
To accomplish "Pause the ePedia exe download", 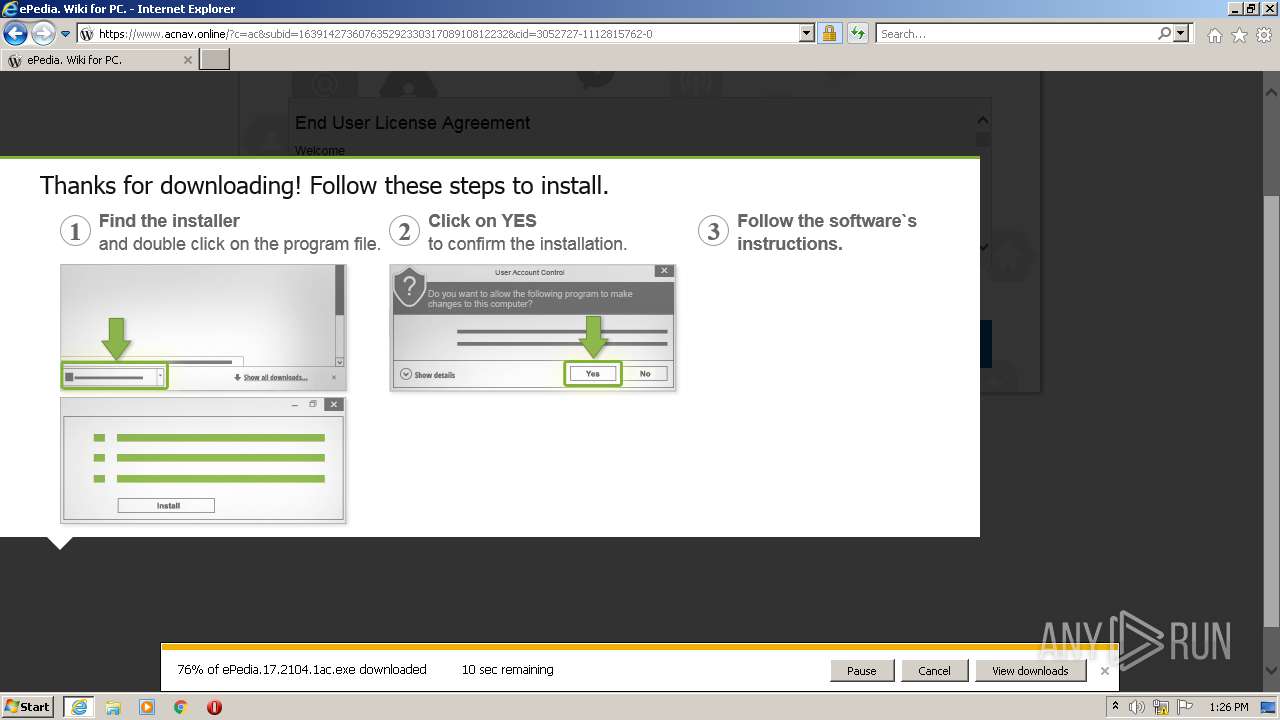I will [861, 671].
